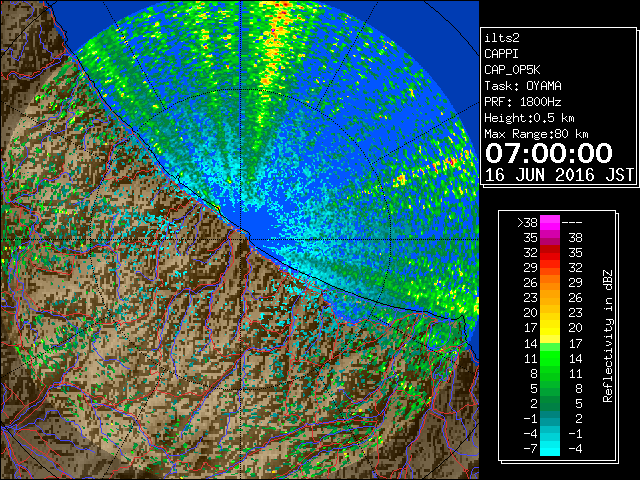Click the 'ilts2' label in info box
This screenshot has height=480, width=640.
click(x=502, y=38)
